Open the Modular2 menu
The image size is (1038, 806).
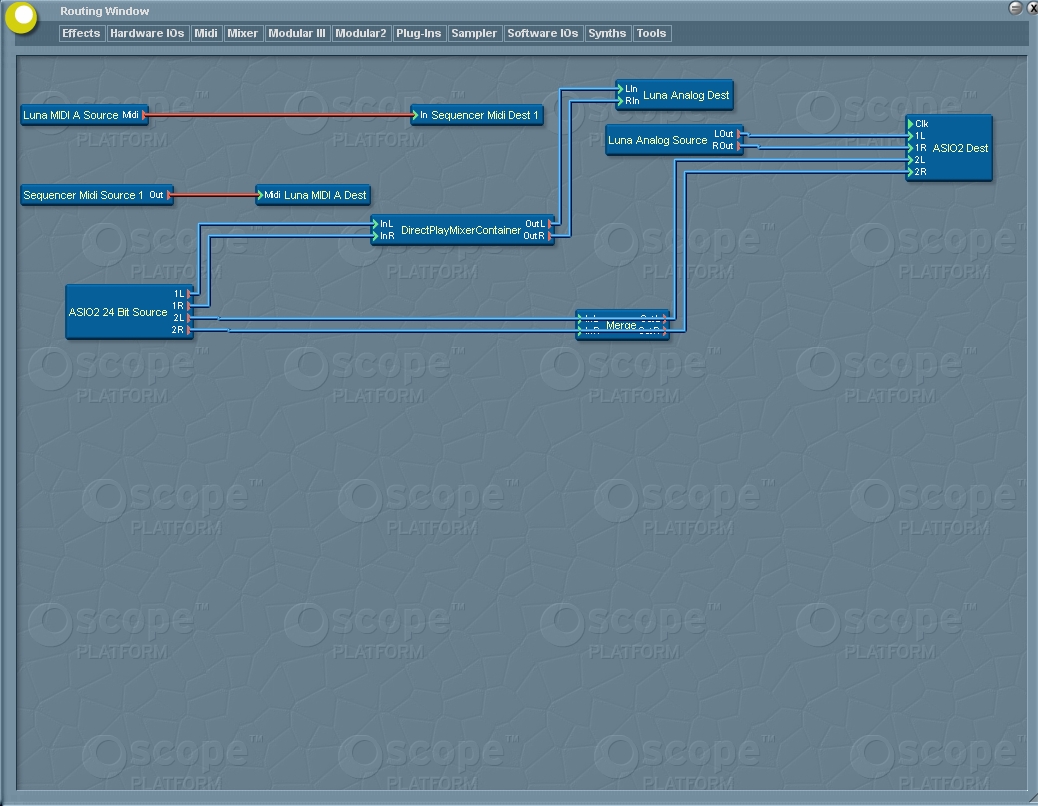[360, 33]
